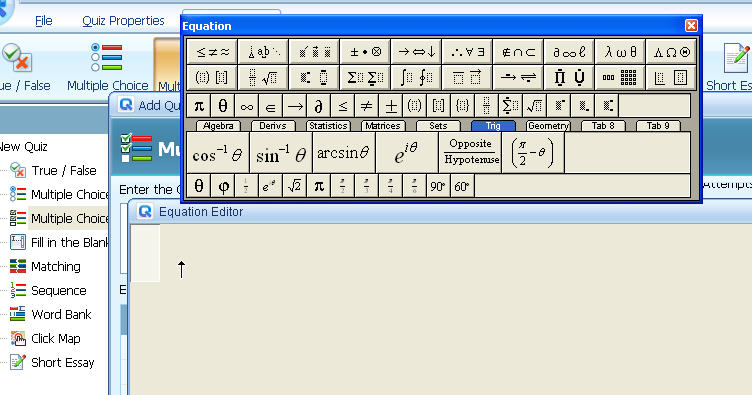This screenshot has height=395, width=752.
Task: Insert the arcsin theta expression
Action: pos(343,153)
